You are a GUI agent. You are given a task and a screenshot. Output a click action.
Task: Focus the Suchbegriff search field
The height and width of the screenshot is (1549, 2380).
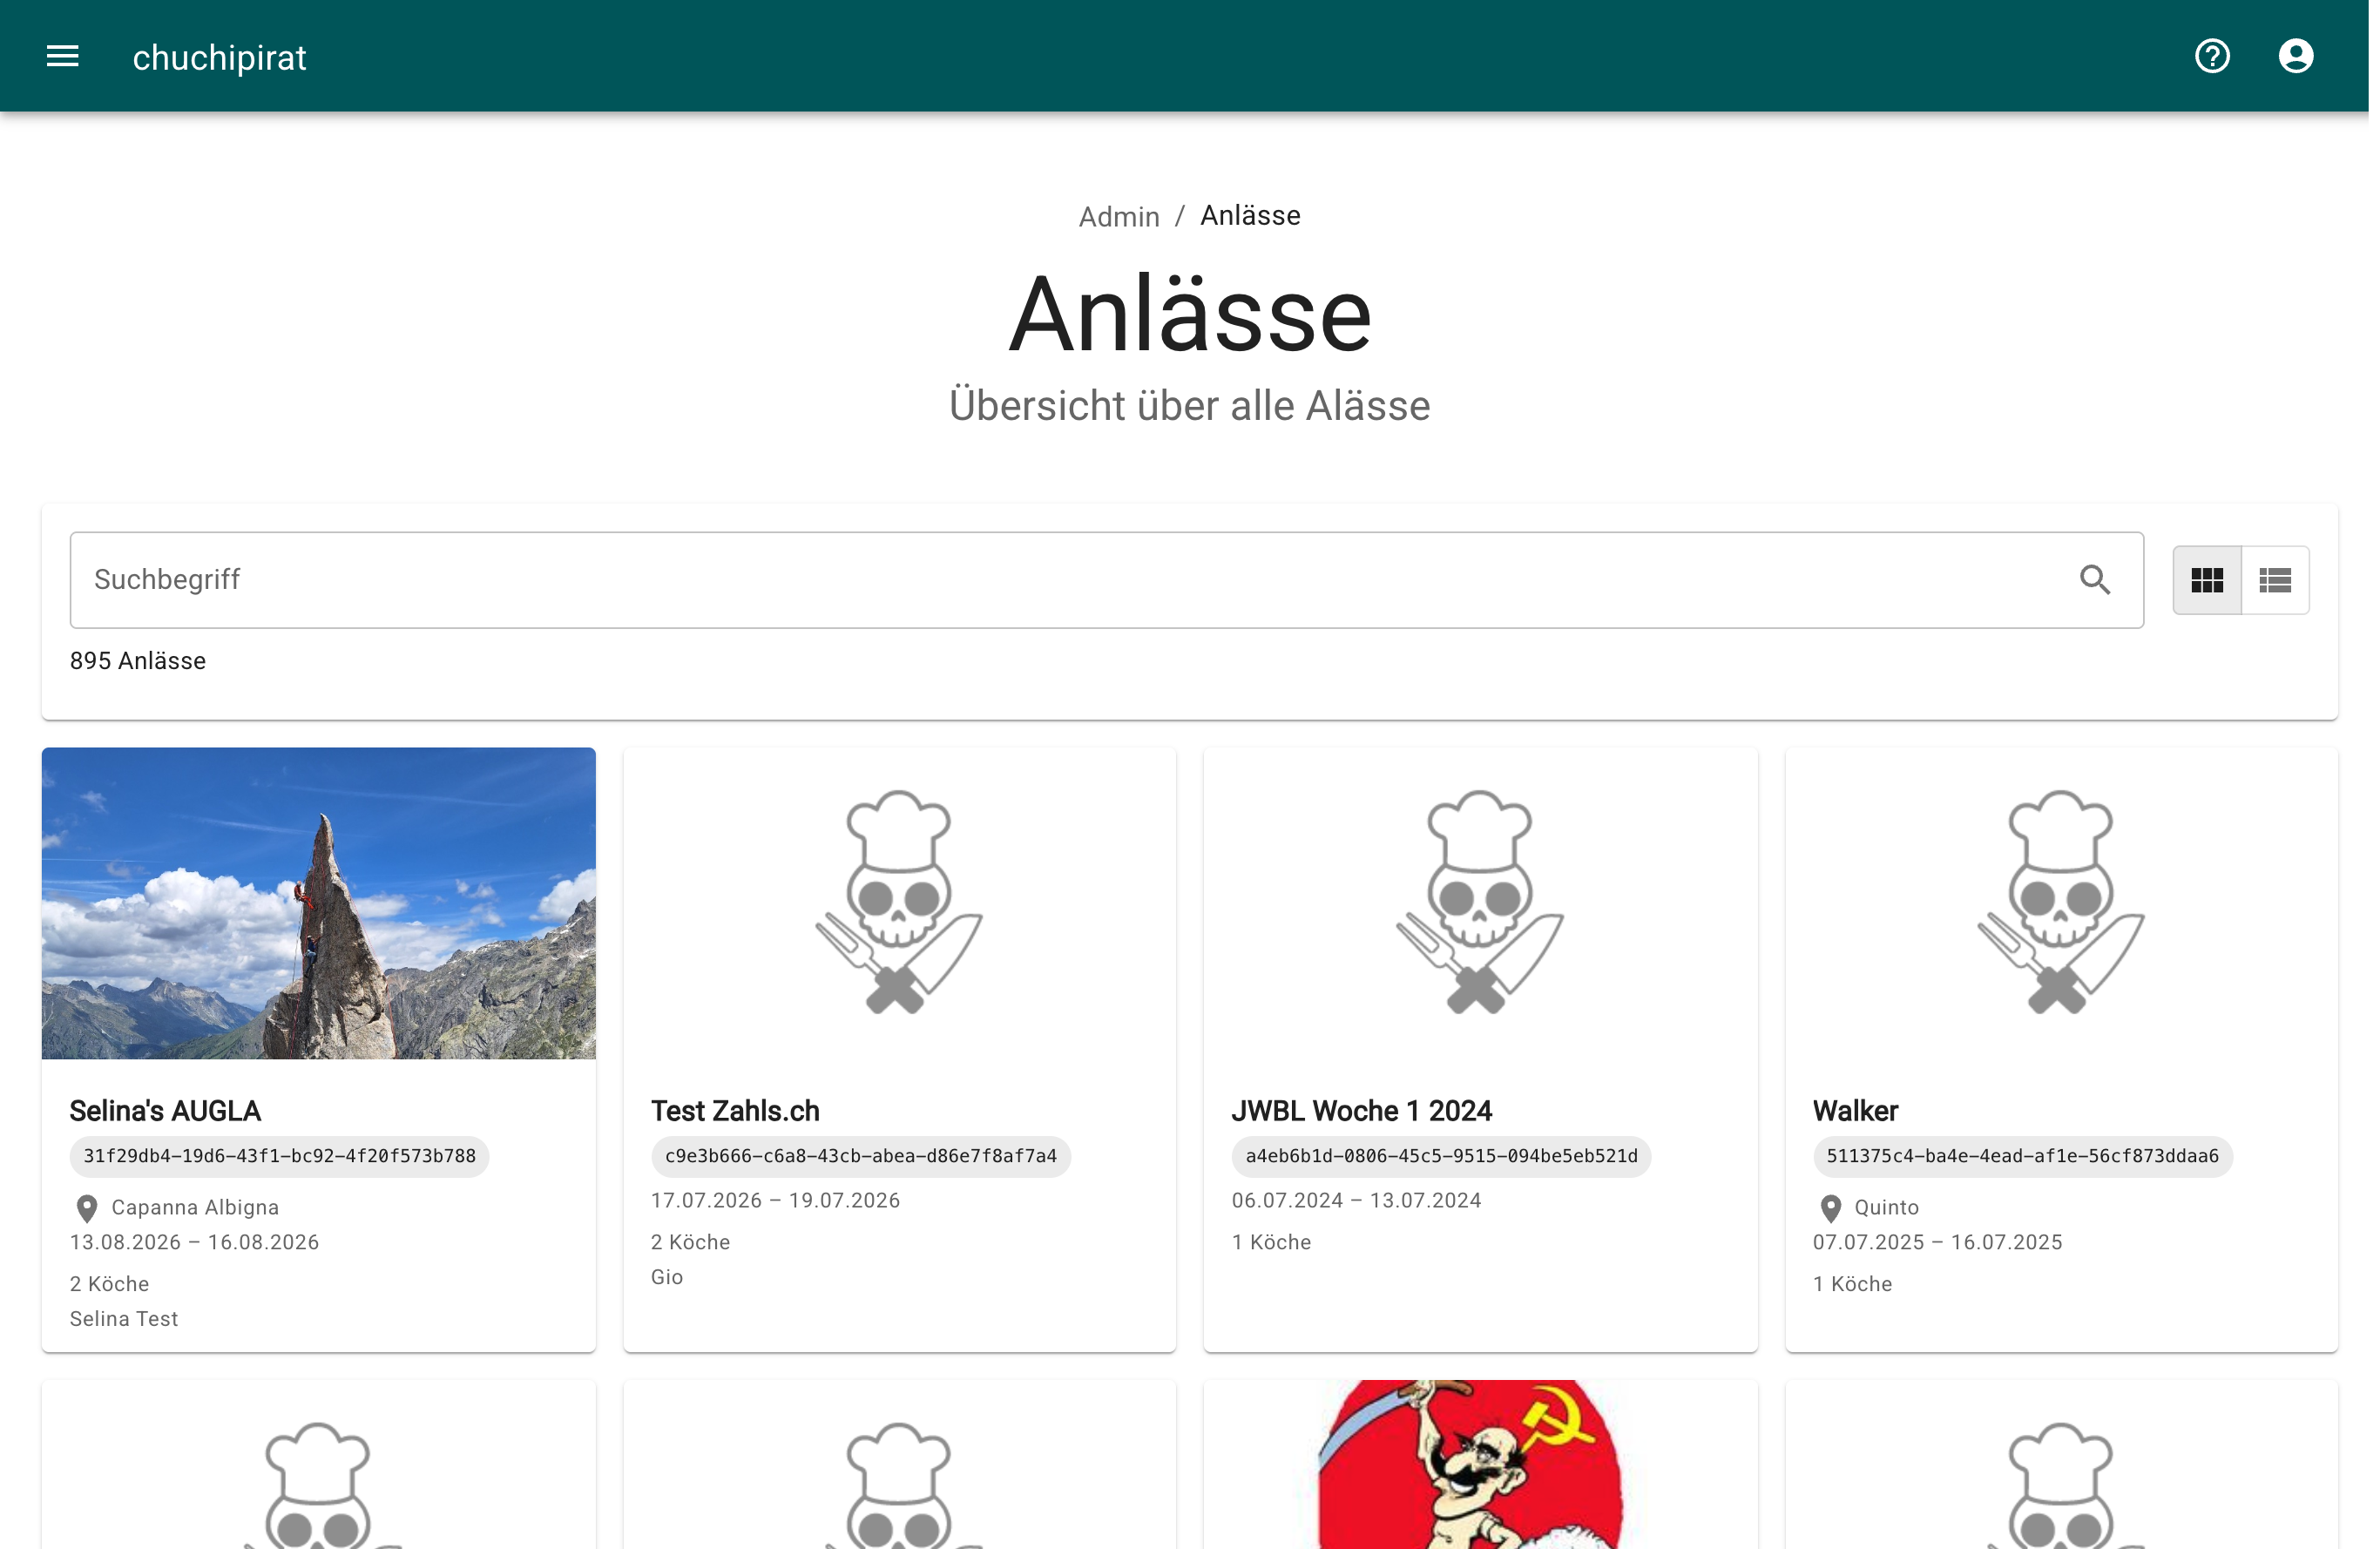click(1106, 580)
